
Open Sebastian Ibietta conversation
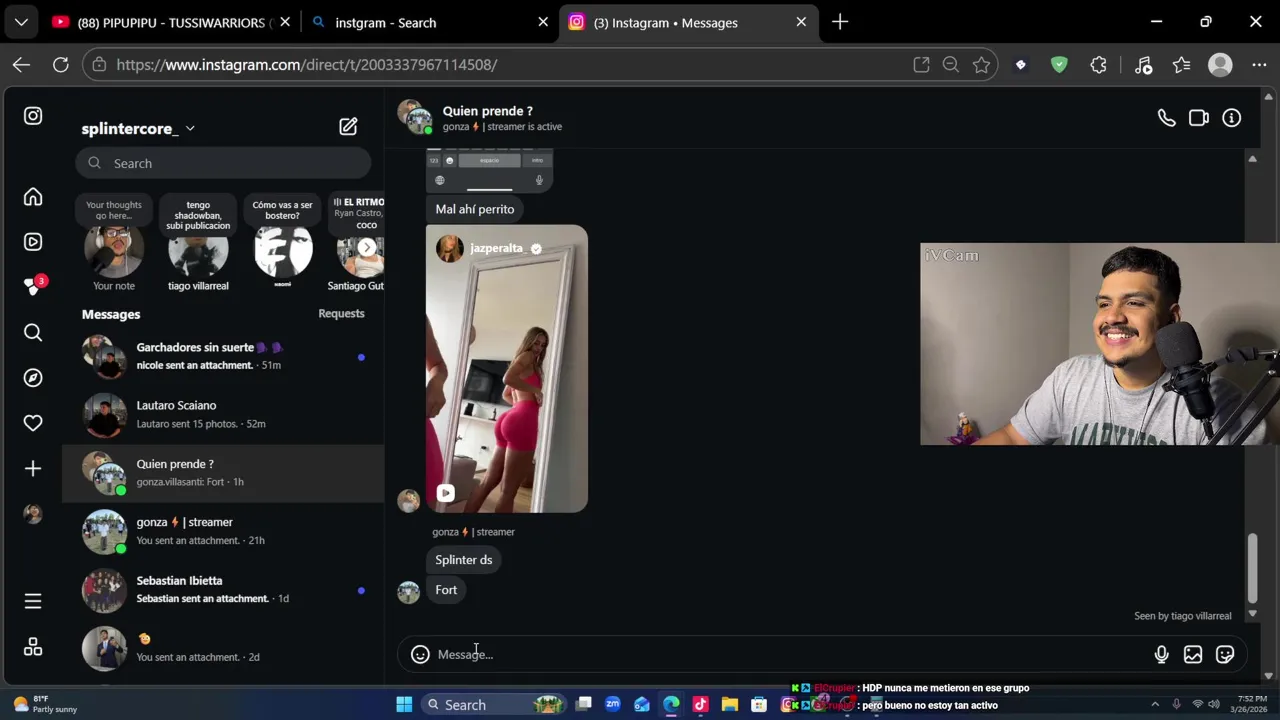pos(223,589)
